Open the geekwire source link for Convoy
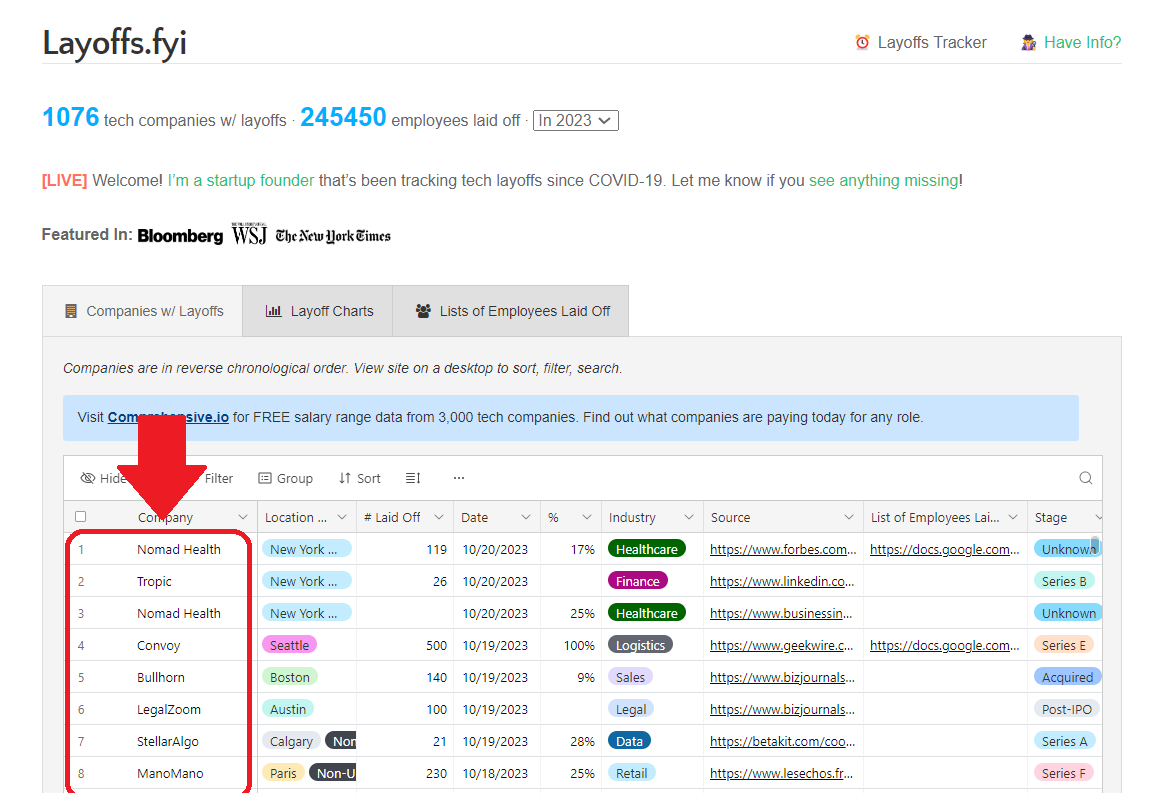Viewport: 1173px width, 793px height. point(782,646)
